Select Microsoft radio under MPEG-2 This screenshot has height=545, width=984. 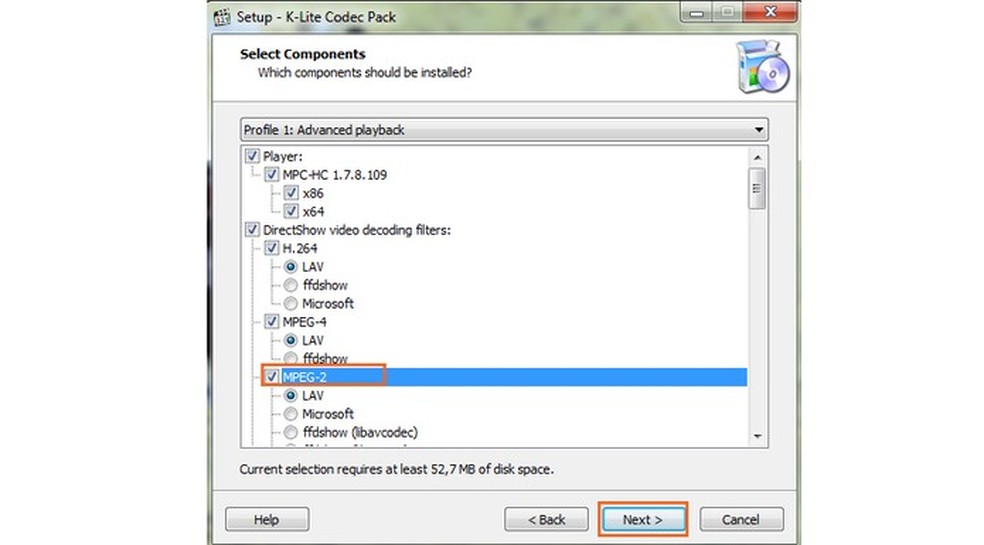[x=291, y=414]
